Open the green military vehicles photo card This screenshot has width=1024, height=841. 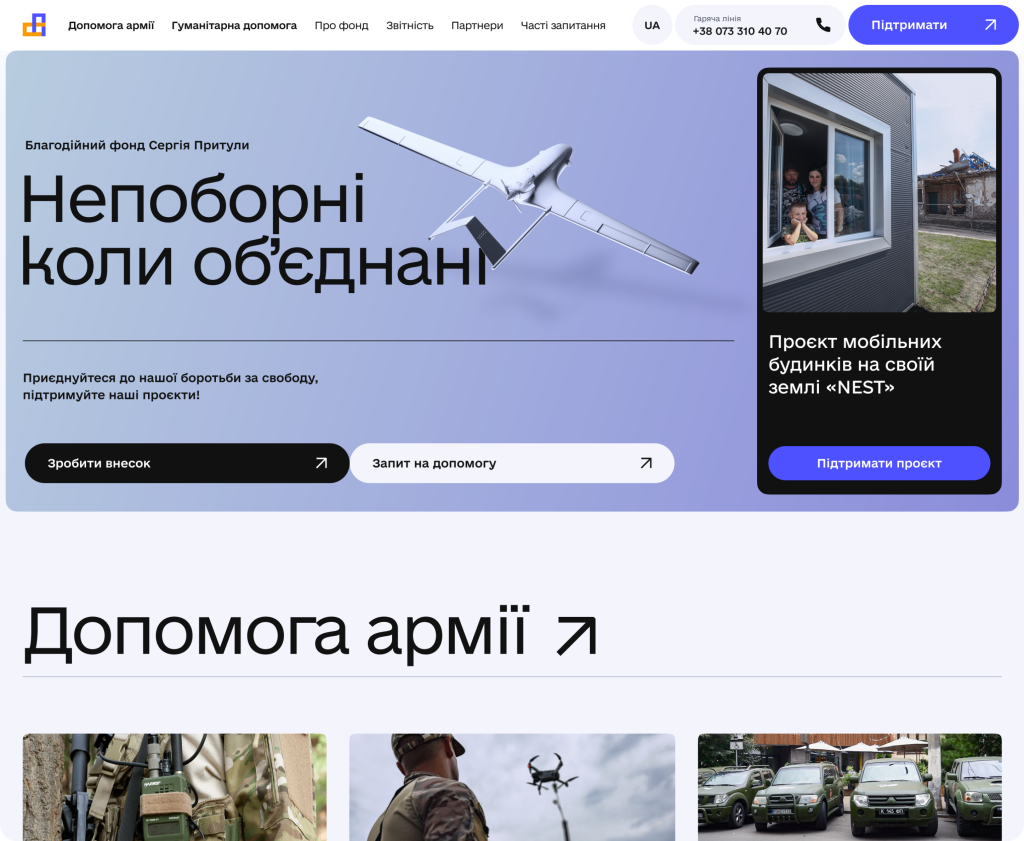coord(850,787)
